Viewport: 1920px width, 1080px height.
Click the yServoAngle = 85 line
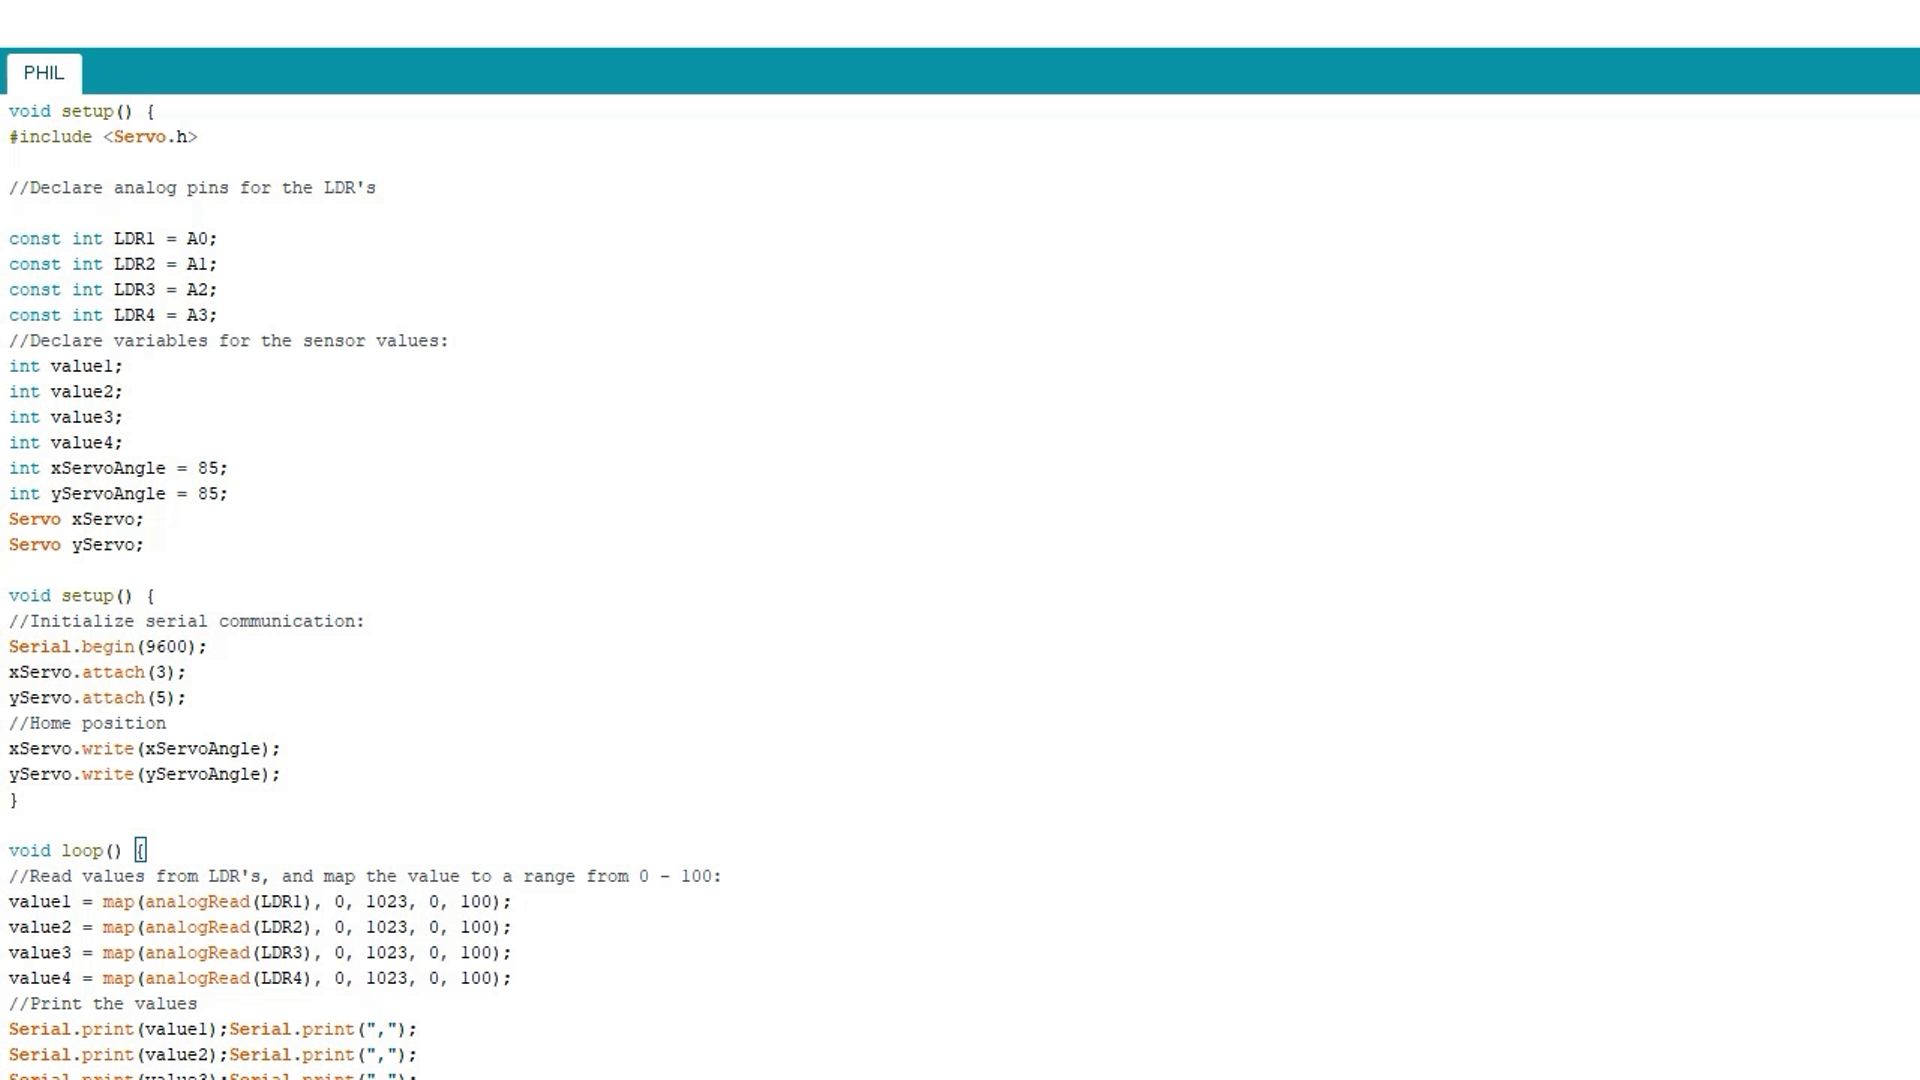click(x=118, y=494)
